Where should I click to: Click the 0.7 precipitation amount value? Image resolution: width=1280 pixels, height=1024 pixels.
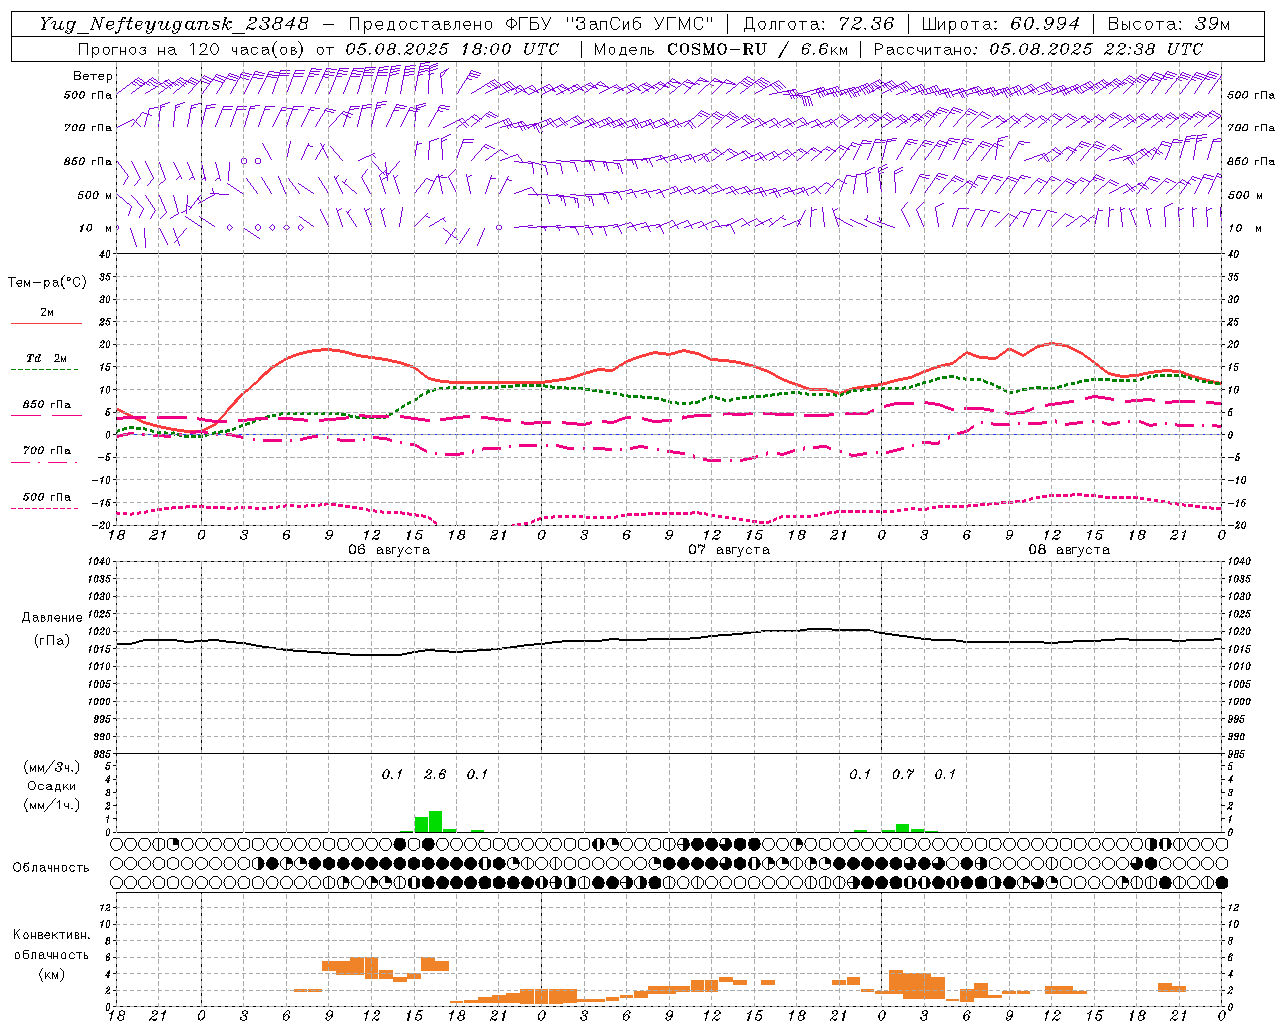coord(903,774)
